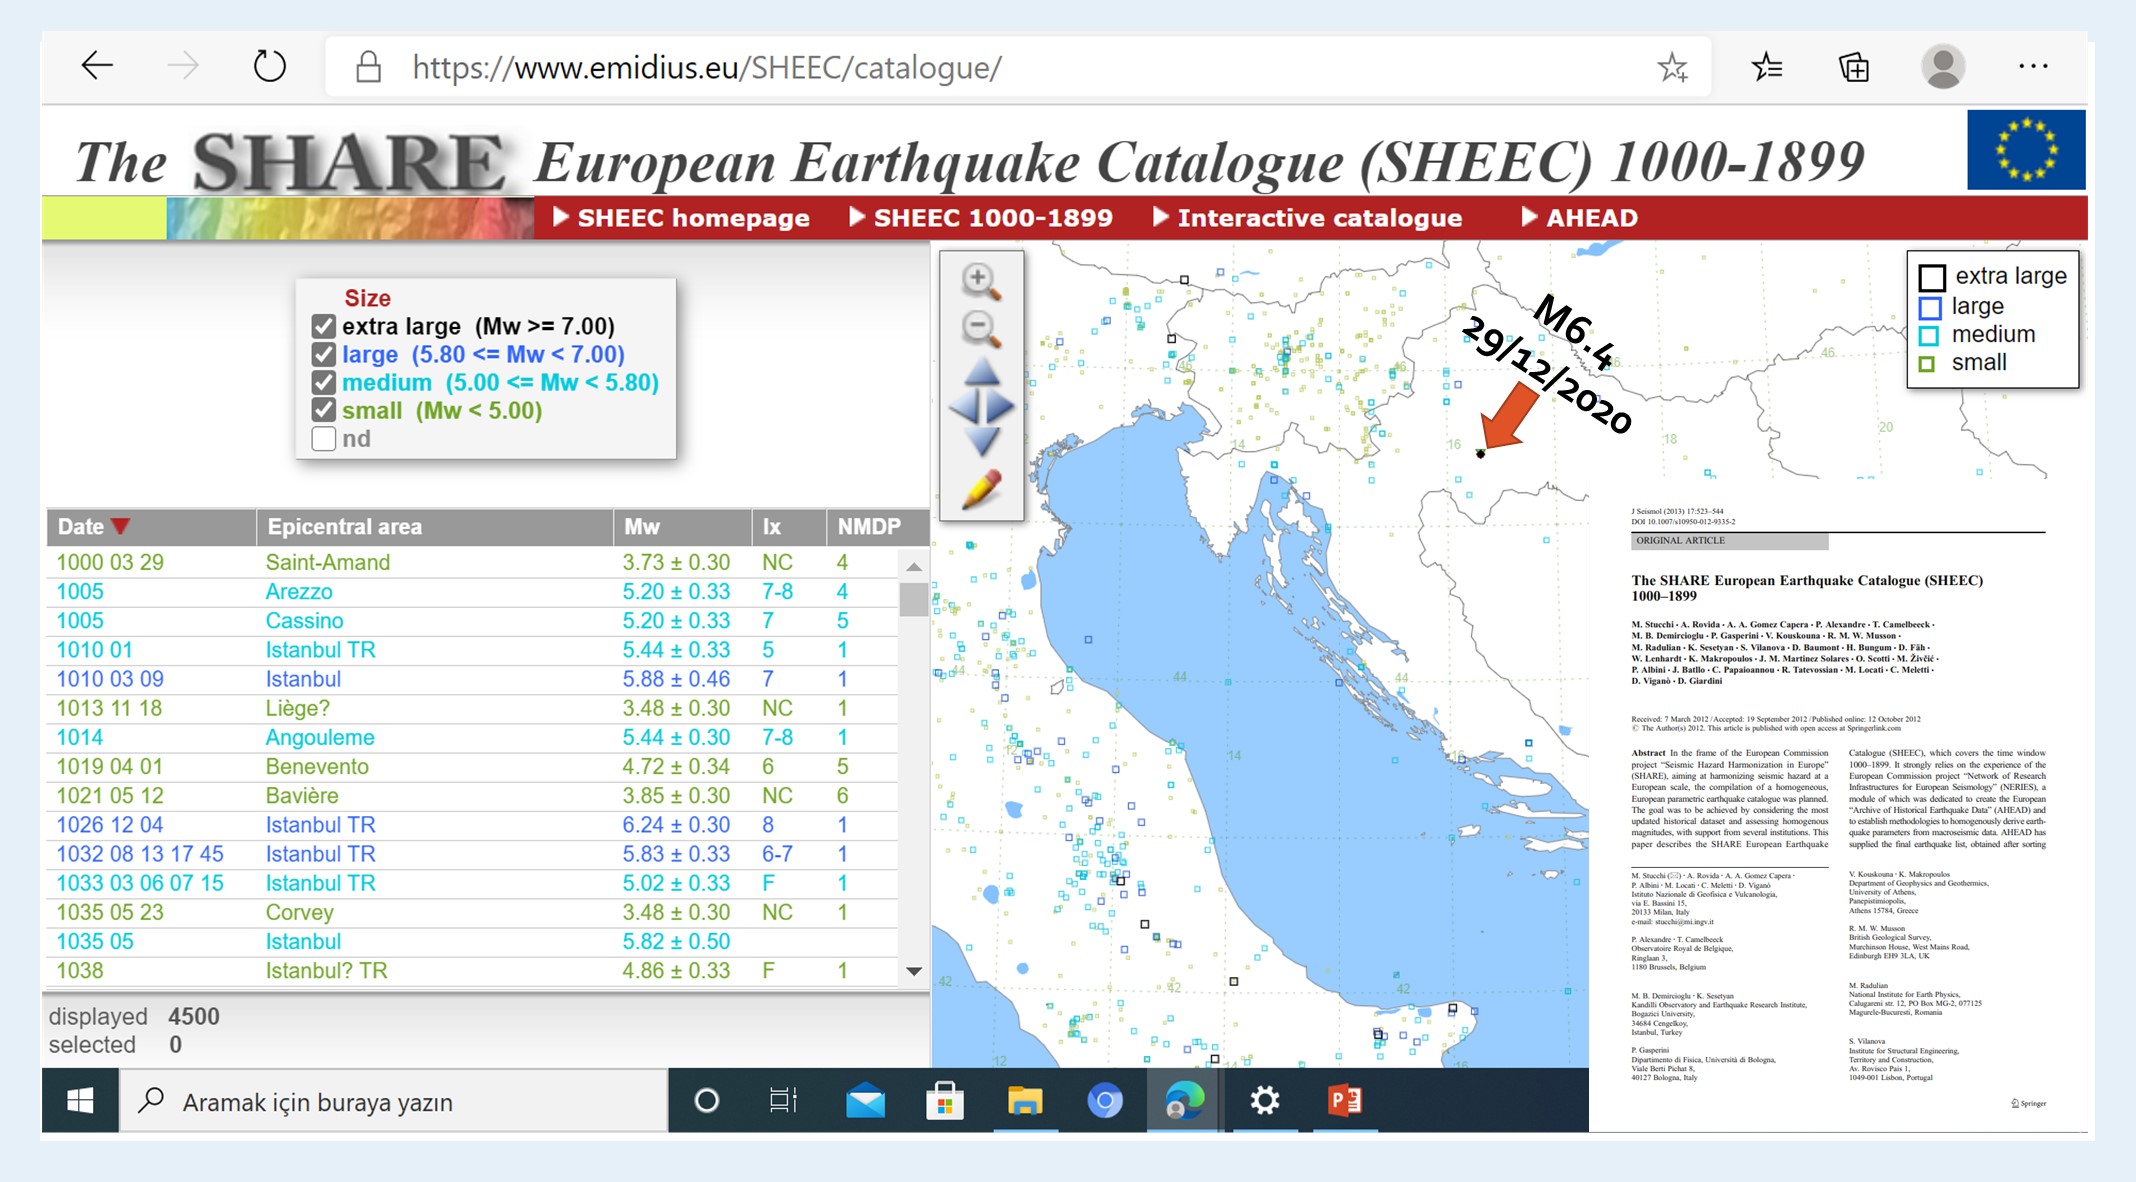The height and width of the screenshot is (1182, 2136).
Task: Pan the map left arrow
Action: click(962, 407)
